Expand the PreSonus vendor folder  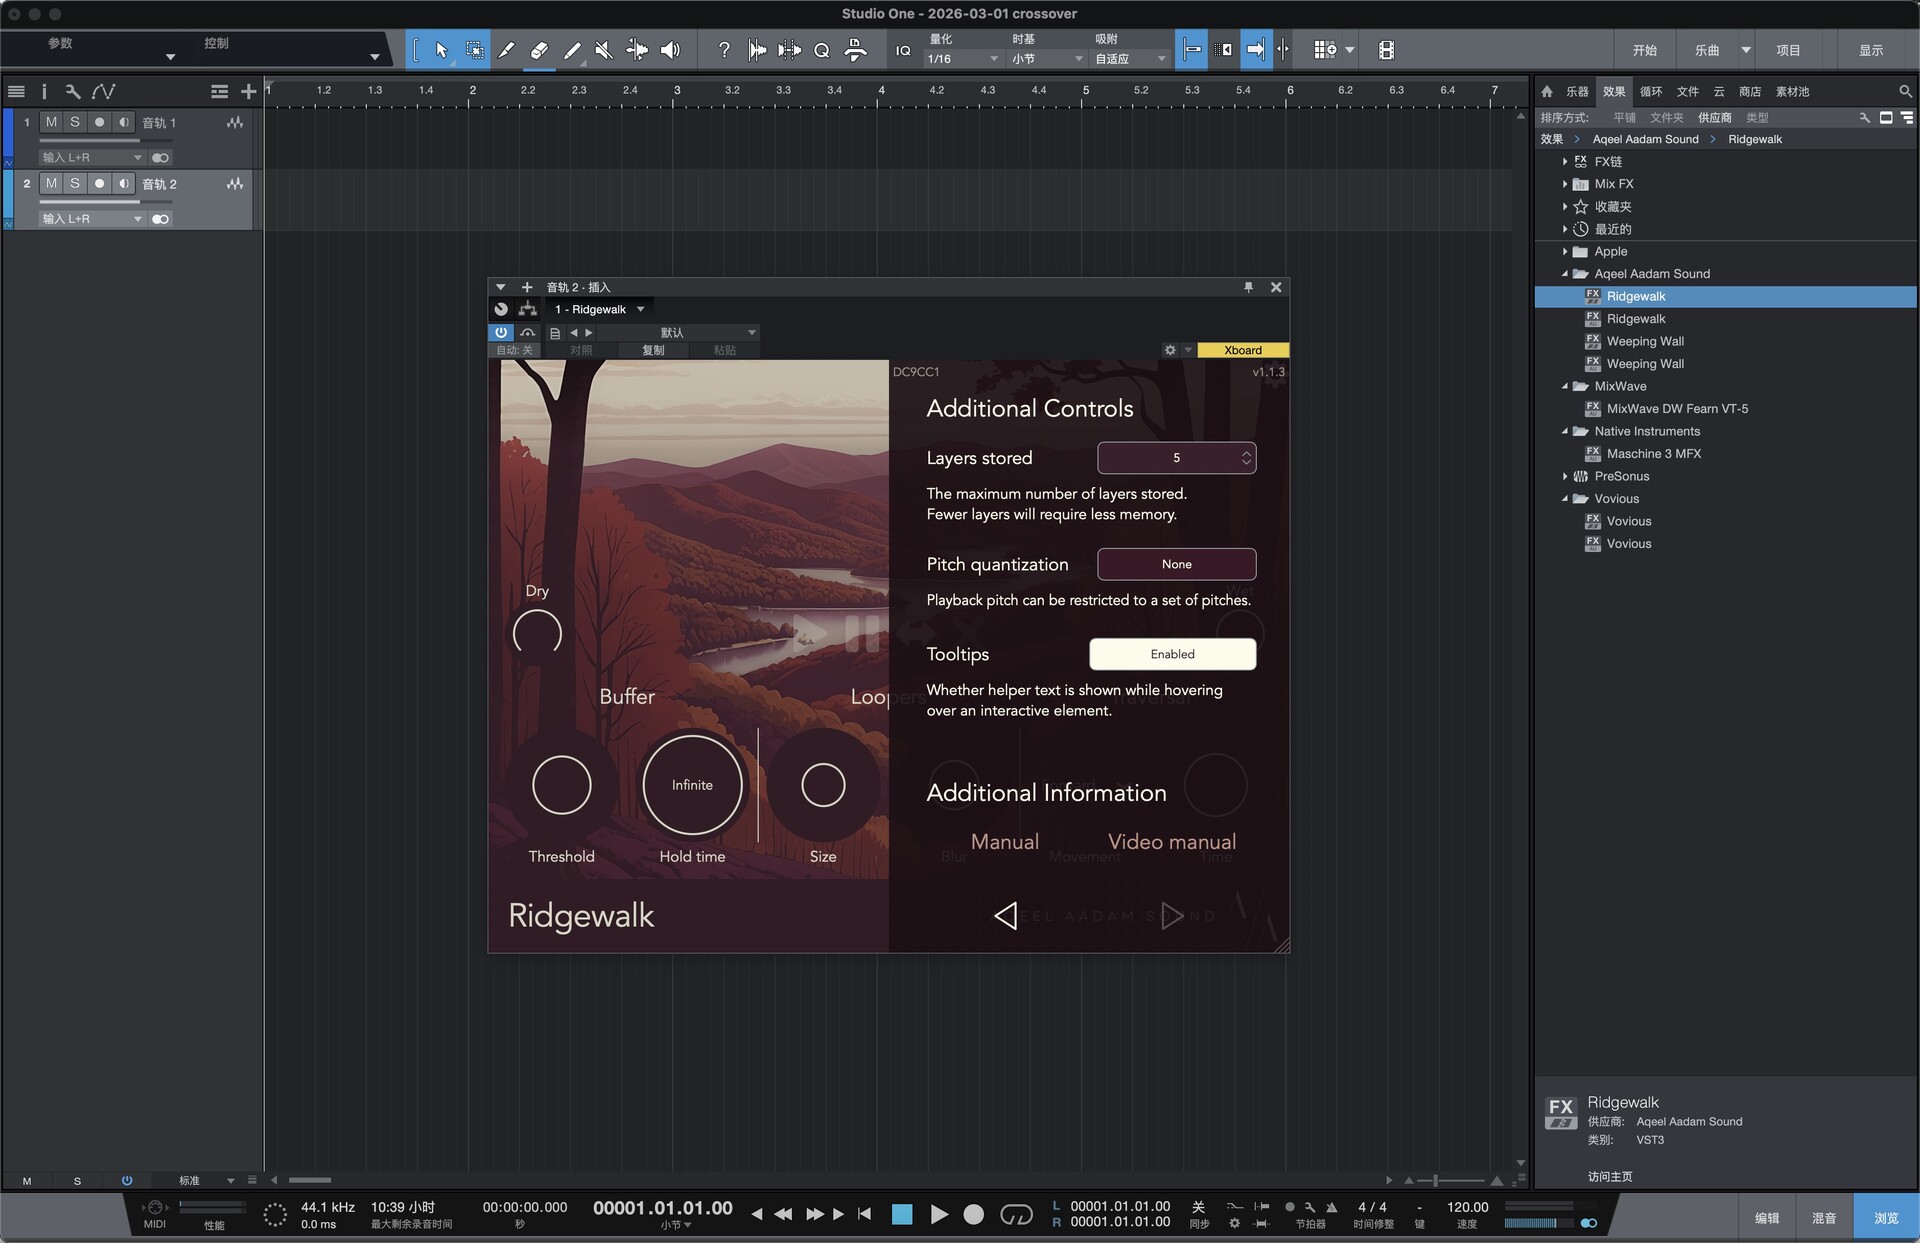click(x=1565, y=476)
